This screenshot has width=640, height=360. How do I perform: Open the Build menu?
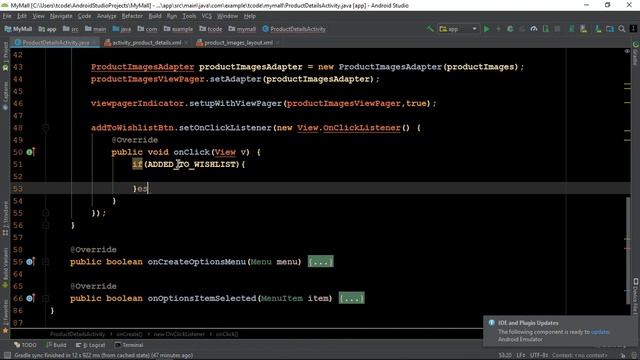(155, 16)
